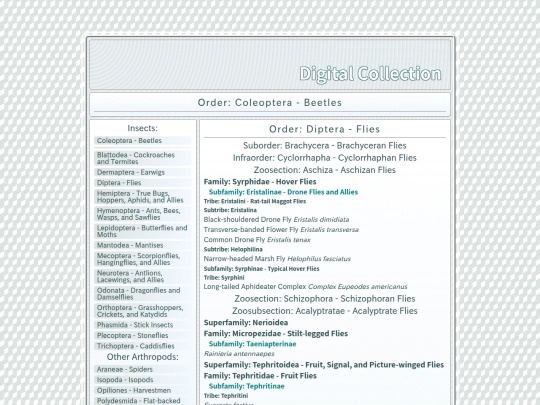Open Blattodea - Cockroaches and Termites
The image size is (540, 405).
click(x=143, y=158)
